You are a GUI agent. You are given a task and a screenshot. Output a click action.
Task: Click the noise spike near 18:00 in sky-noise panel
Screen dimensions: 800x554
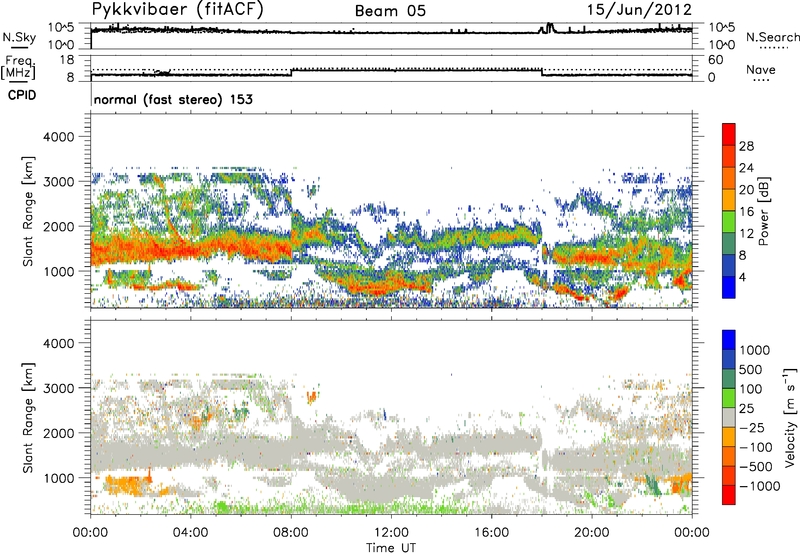point(548,28)
